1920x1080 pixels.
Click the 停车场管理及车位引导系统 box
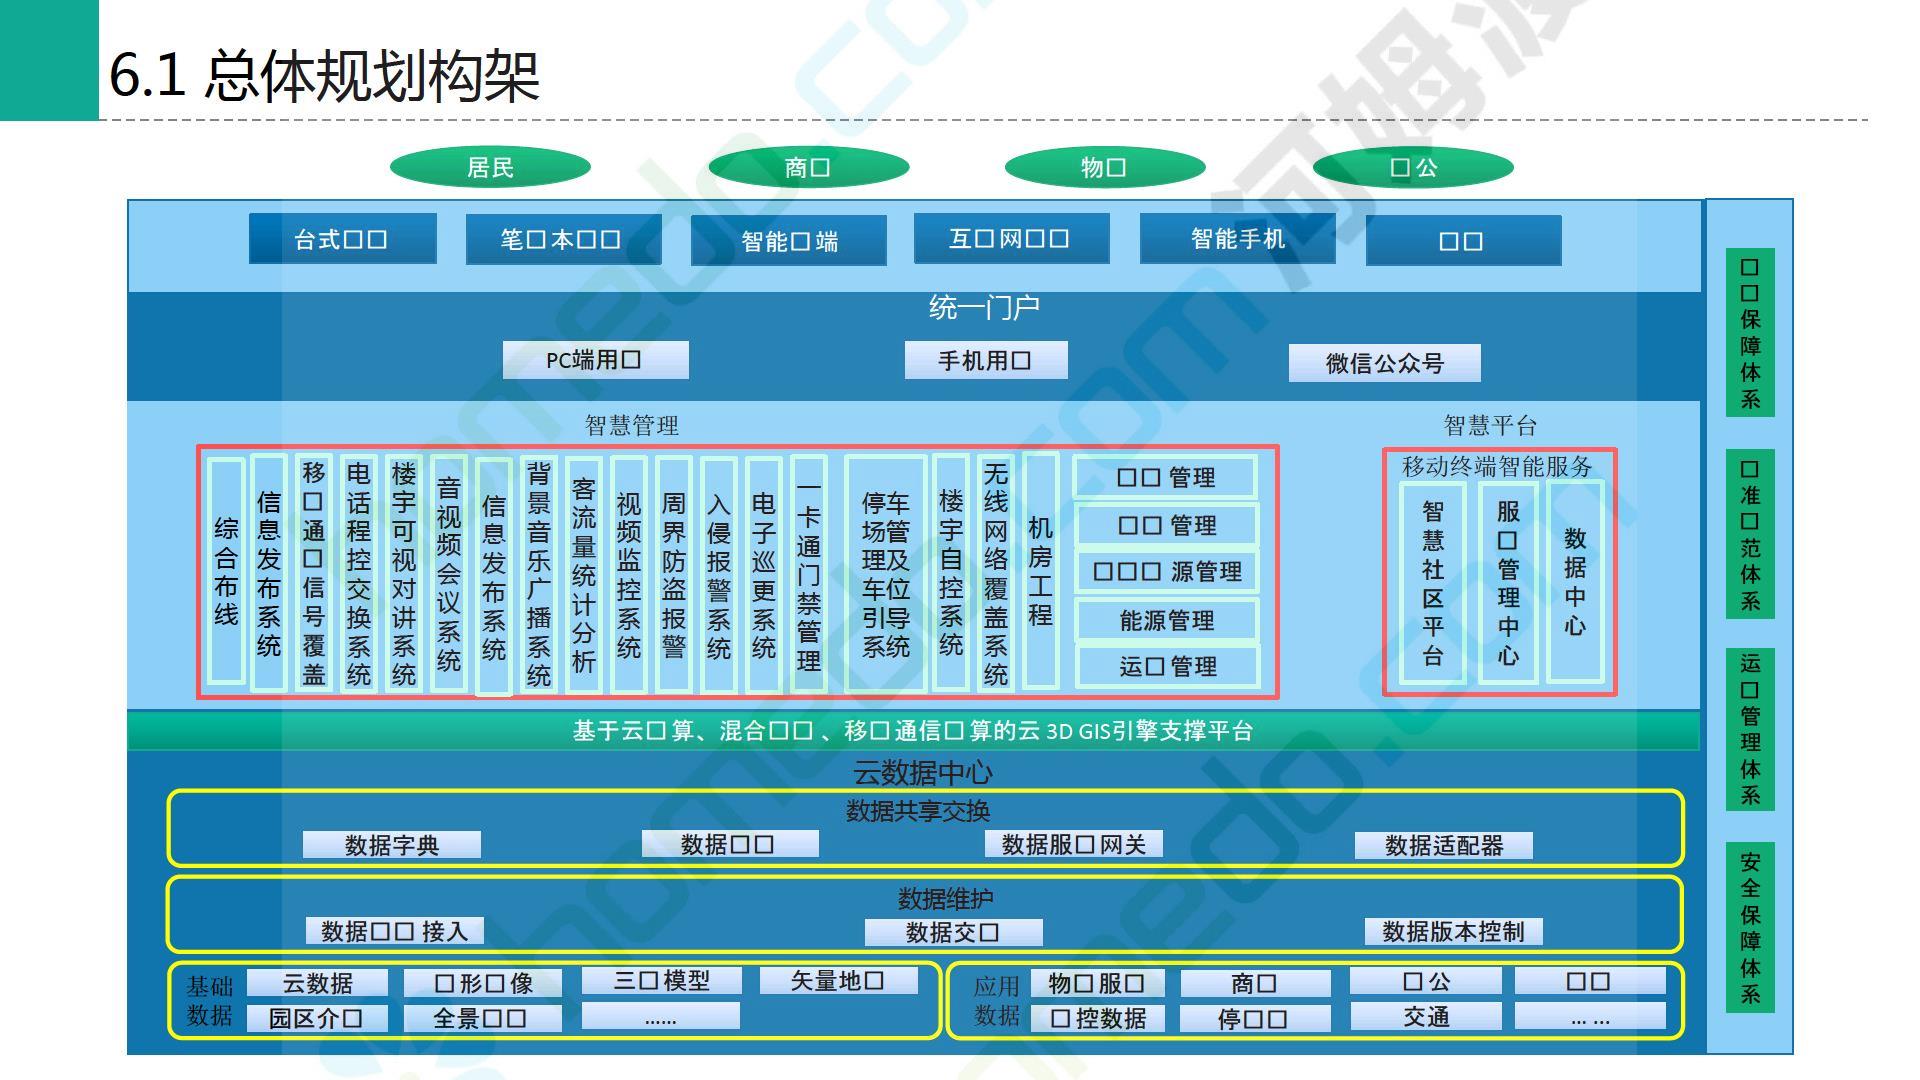(885, 574)
